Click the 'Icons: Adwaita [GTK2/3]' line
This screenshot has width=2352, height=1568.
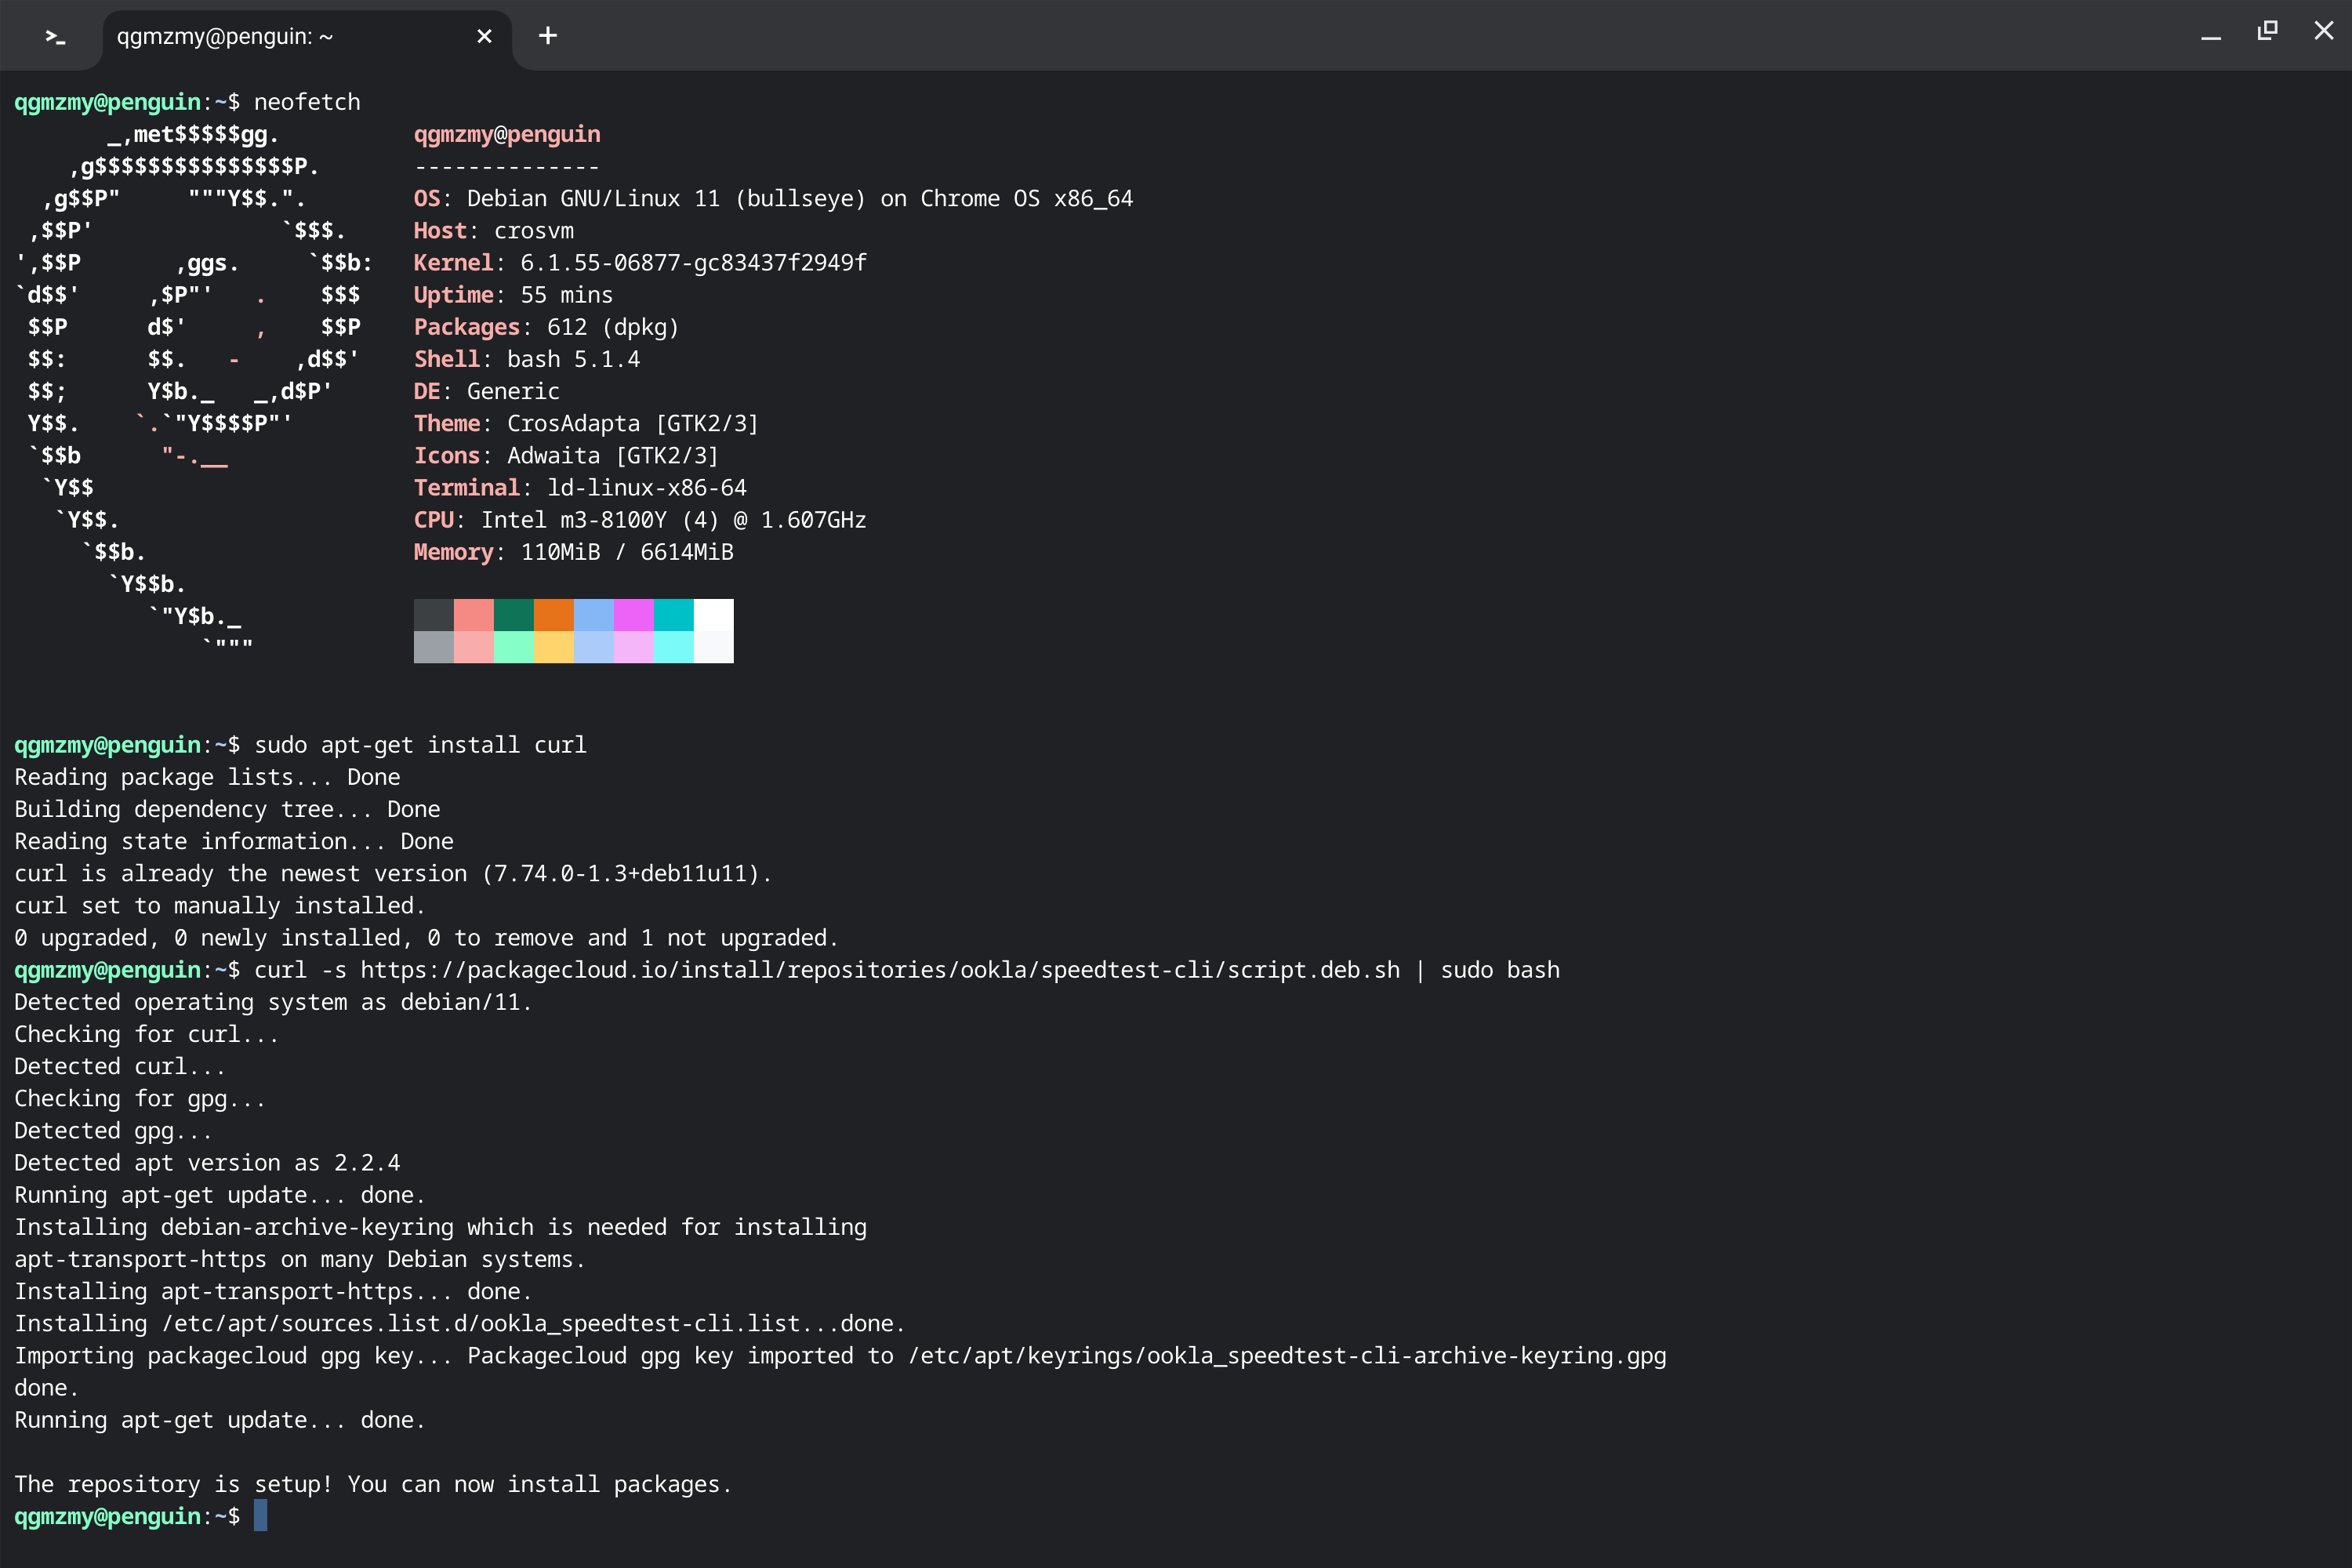567,455
